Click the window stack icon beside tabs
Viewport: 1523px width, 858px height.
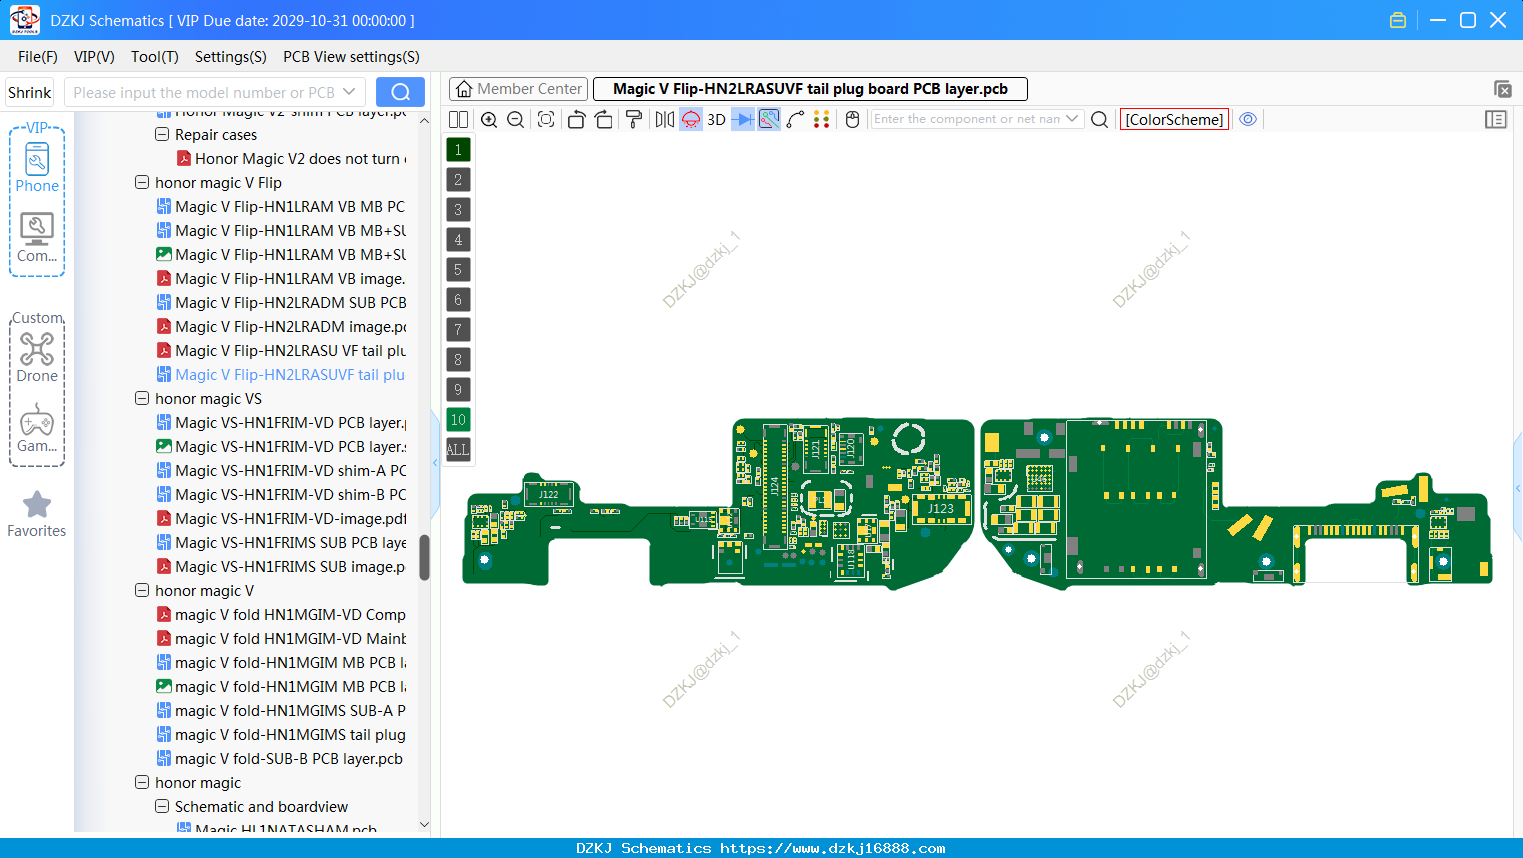(x=1502, y=89)
